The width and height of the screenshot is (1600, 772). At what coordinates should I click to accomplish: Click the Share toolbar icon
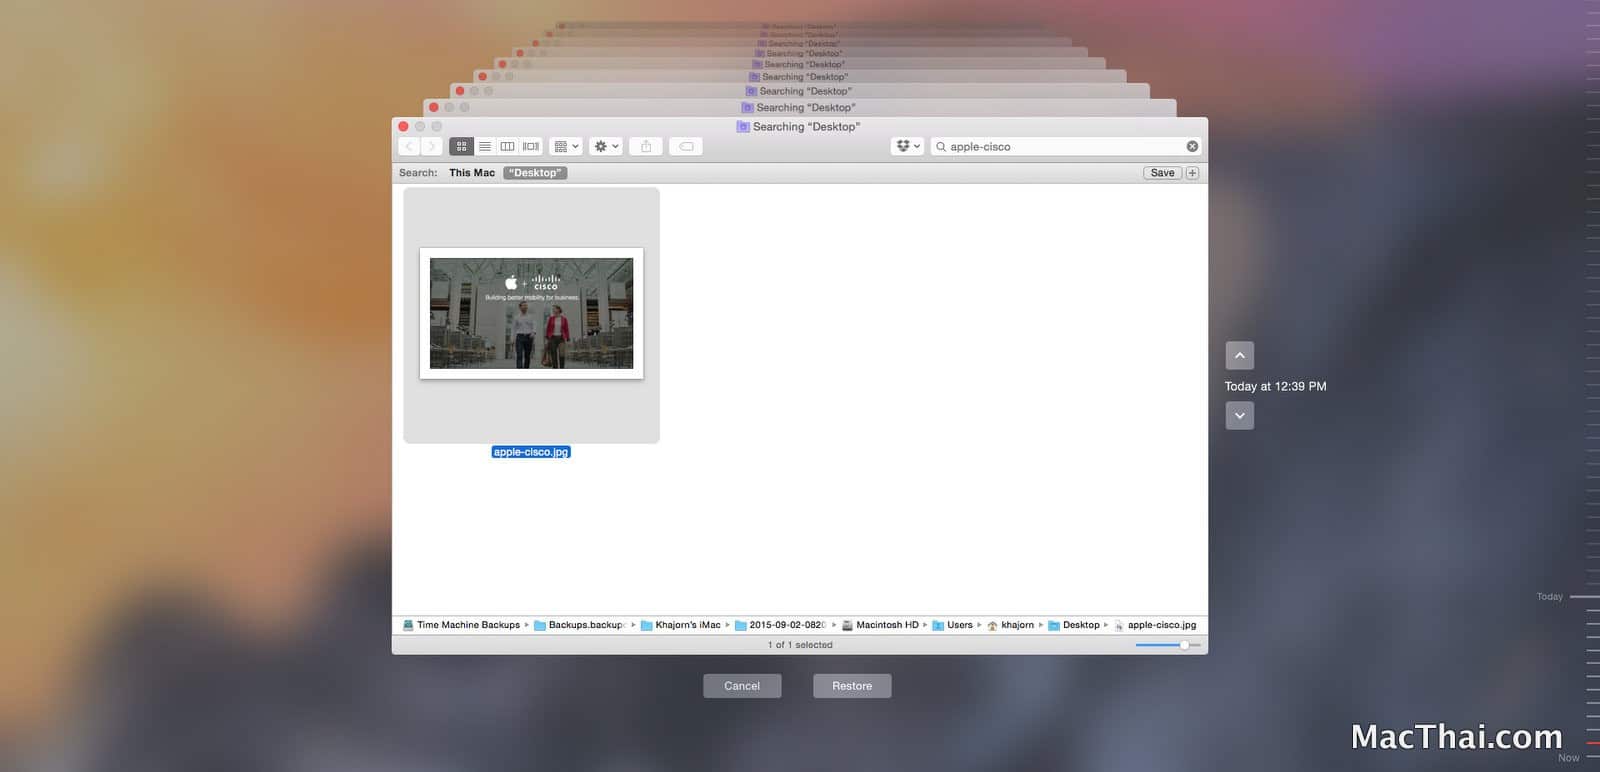(646, 146)
